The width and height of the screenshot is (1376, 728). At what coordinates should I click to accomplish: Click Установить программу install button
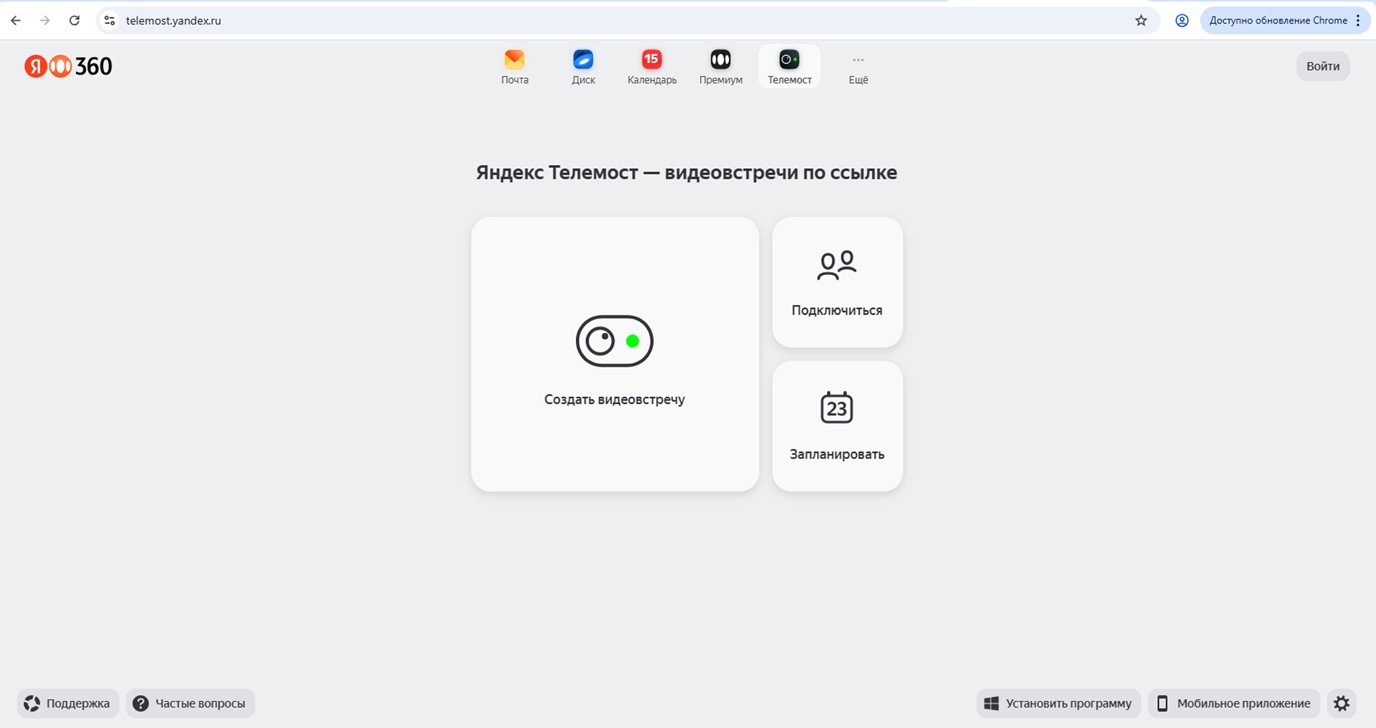tap(1058, 703)
